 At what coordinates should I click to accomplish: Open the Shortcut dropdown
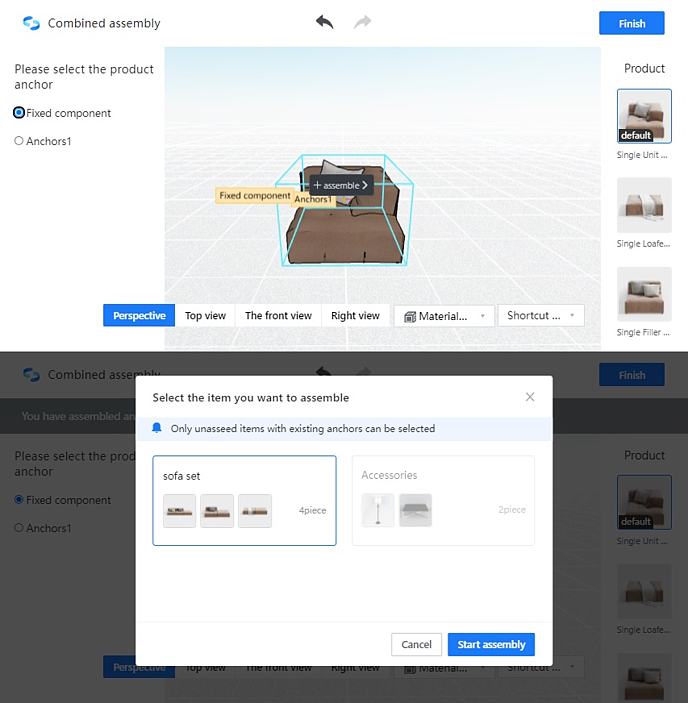pyautogui.click(x=541, y=316)
